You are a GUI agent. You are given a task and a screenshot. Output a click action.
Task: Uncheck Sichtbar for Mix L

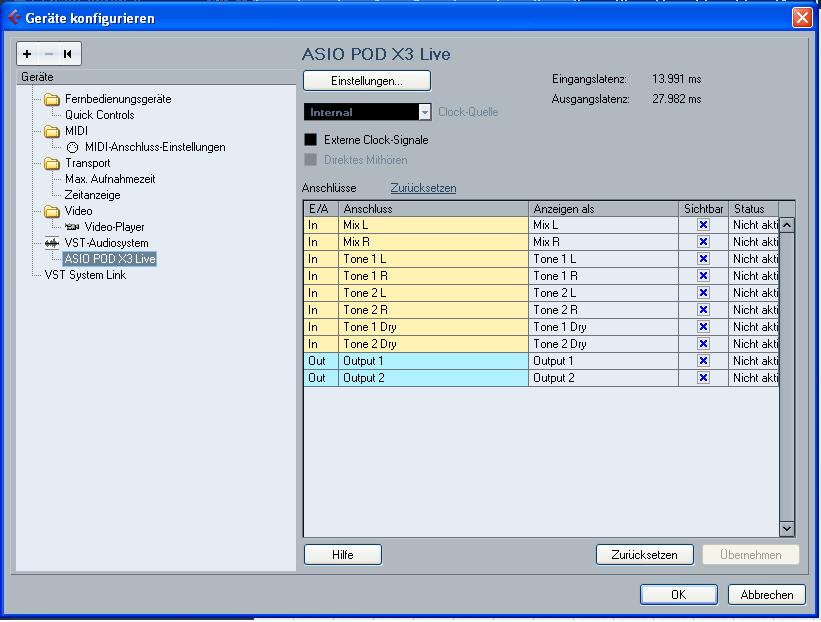pos(703,225)
